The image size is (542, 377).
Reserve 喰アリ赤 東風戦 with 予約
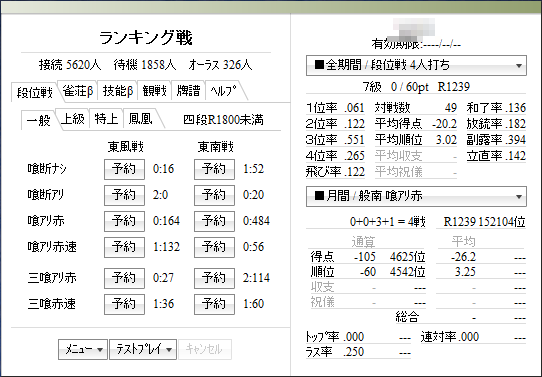point(124,221)
